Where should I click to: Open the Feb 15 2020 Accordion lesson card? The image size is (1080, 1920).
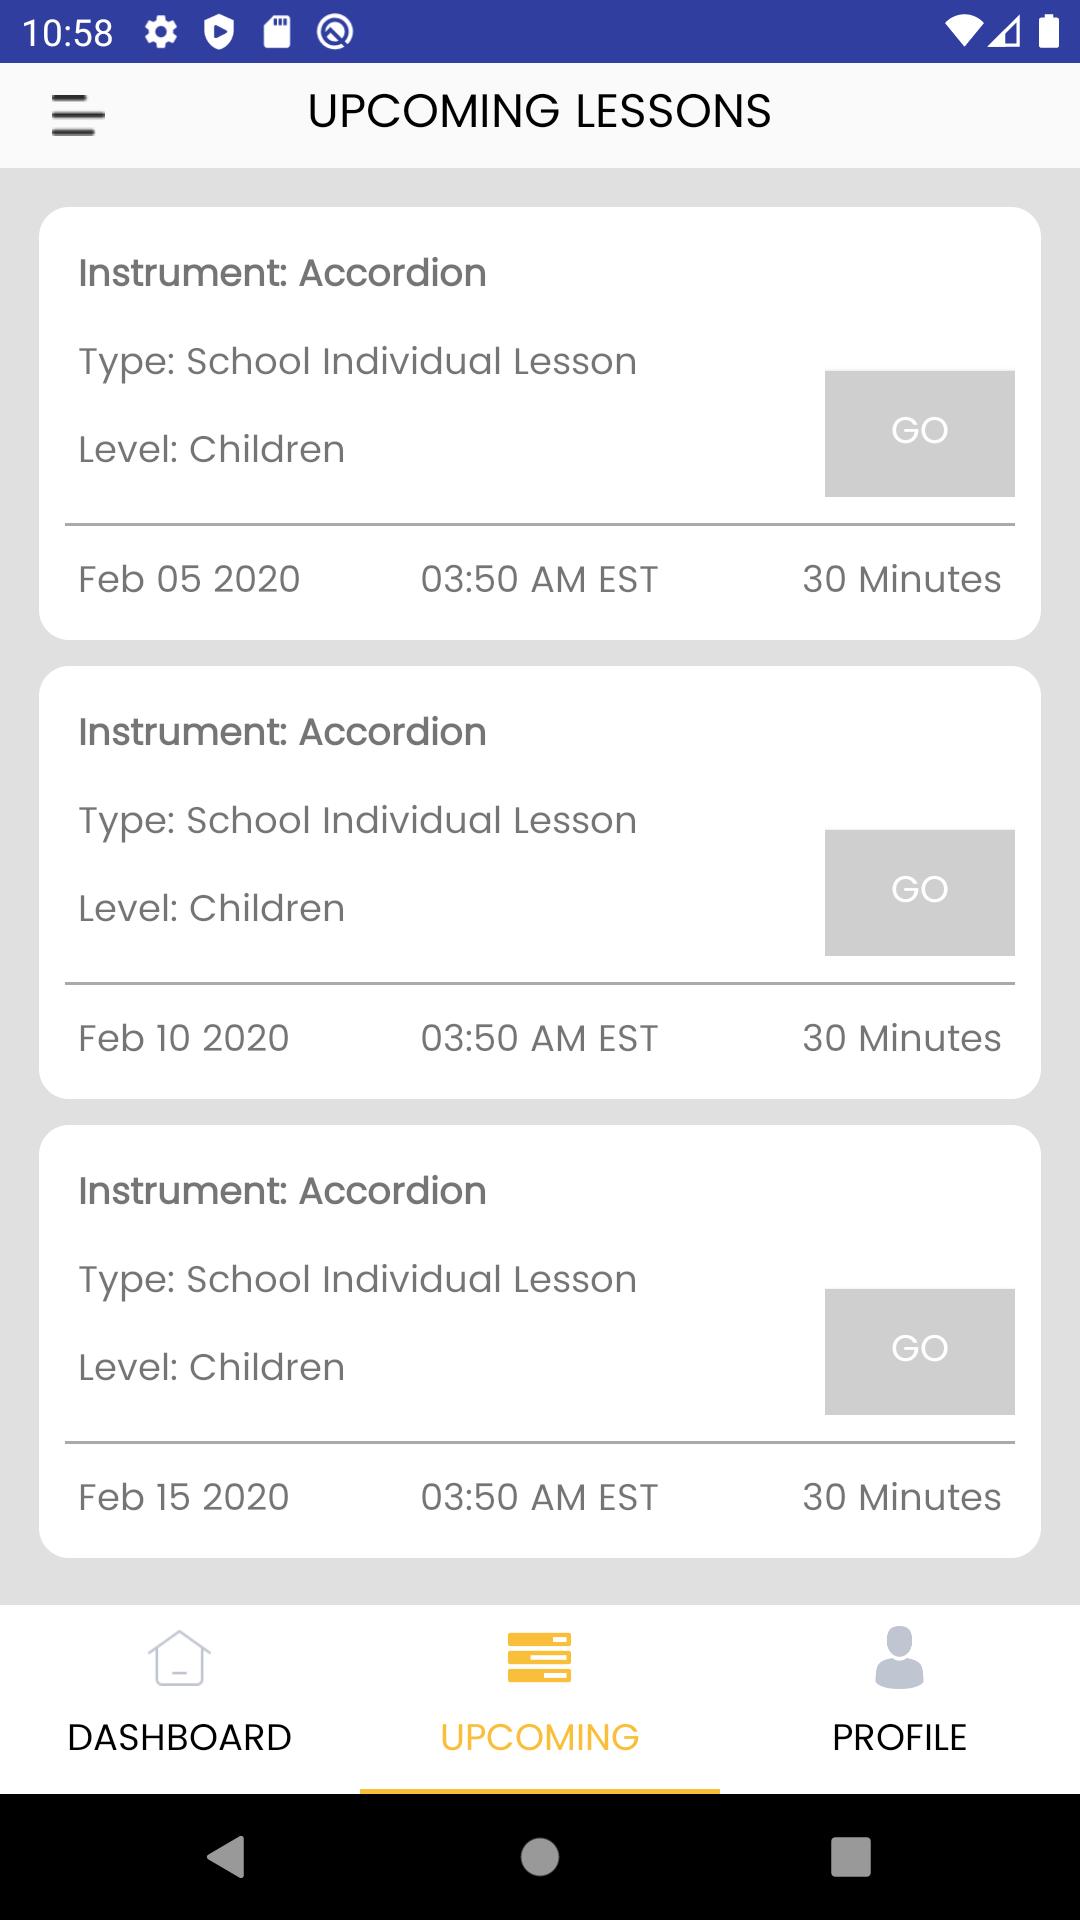coord(540,1341)
